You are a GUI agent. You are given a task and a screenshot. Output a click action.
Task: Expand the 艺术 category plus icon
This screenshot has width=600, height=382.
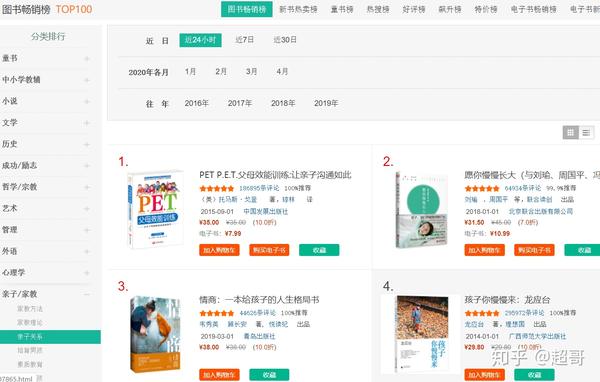[x=87, y=209]
